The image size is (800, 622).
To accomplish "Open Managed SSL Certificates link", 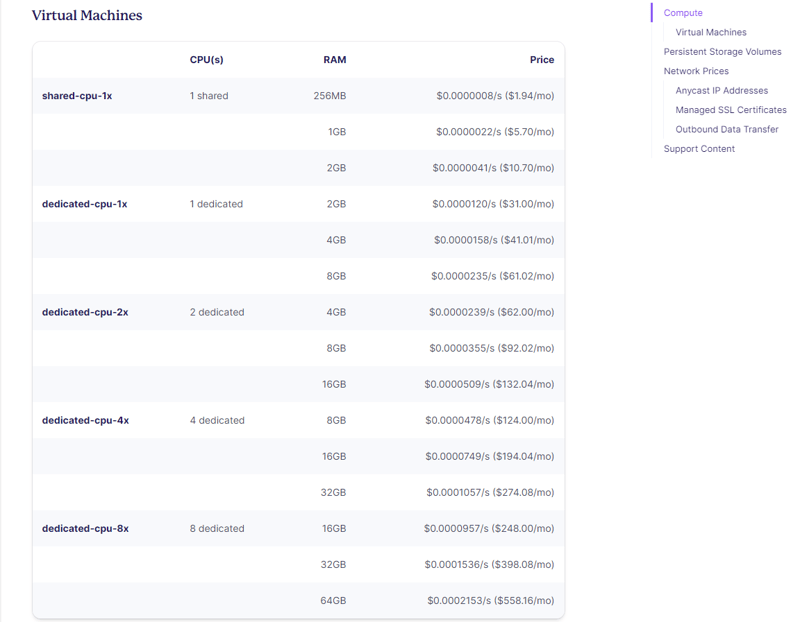I will [x=730, y=110].
